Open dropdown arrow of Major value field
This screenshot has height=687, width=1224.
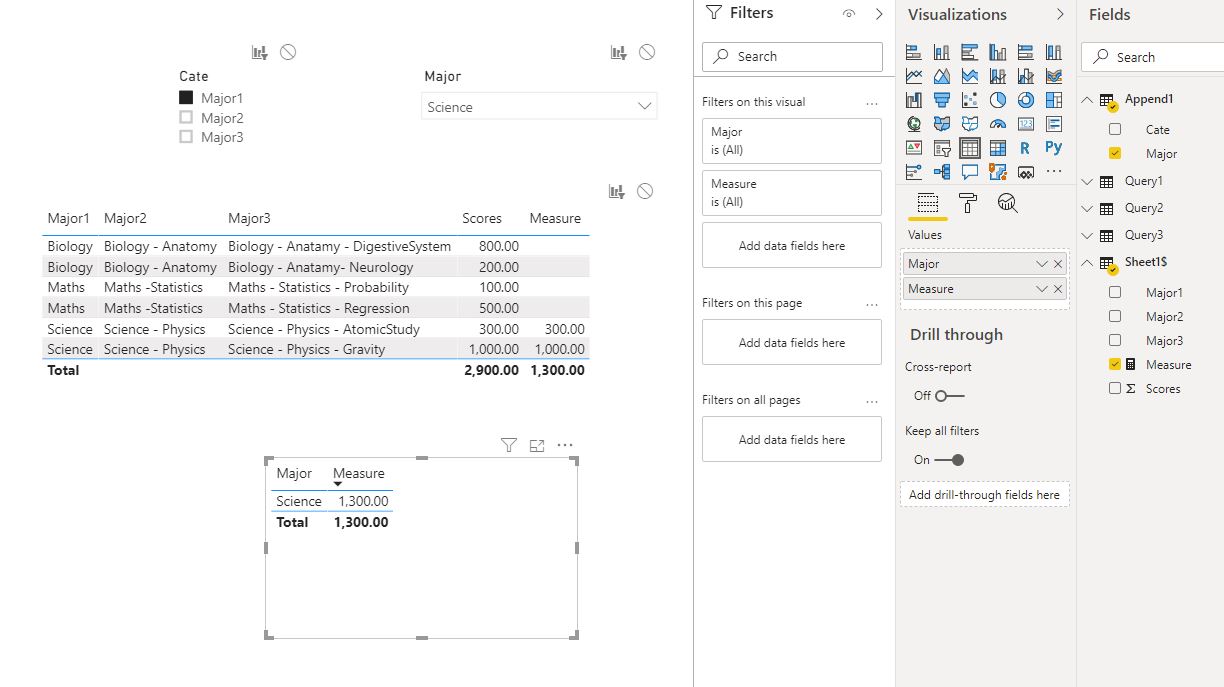point(1042,264)
